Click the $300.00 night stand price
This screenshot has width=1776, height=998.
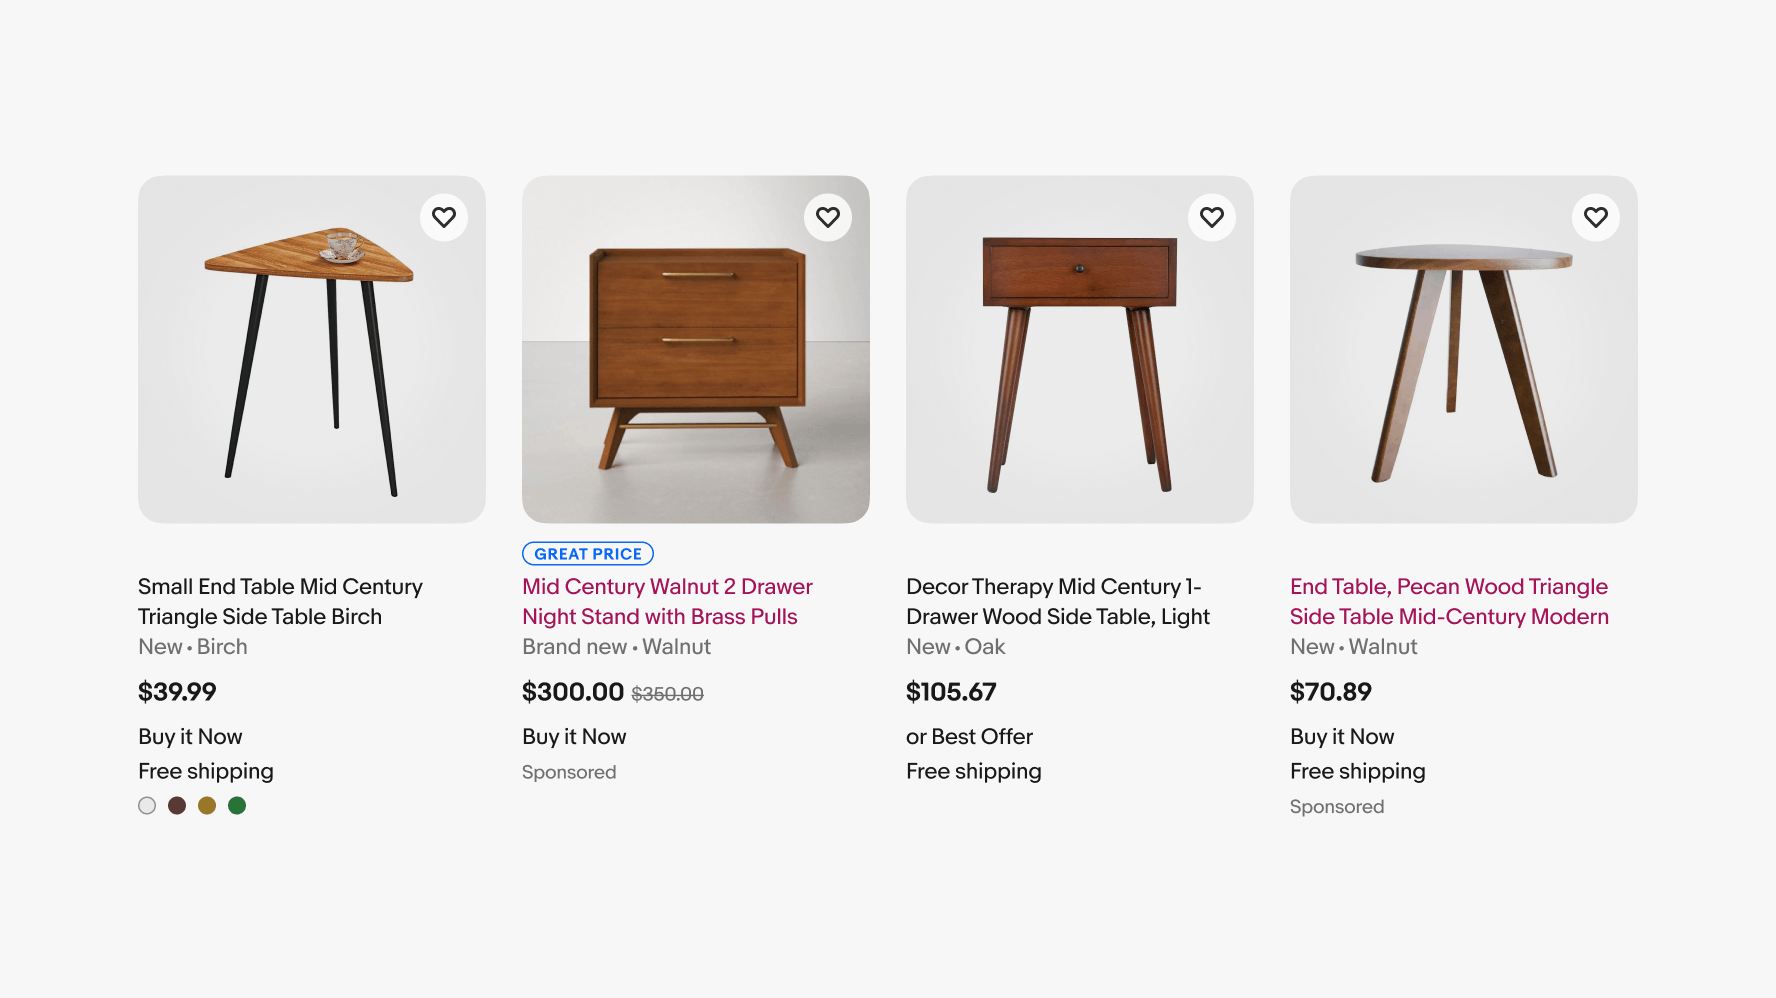tap(573, 692)
